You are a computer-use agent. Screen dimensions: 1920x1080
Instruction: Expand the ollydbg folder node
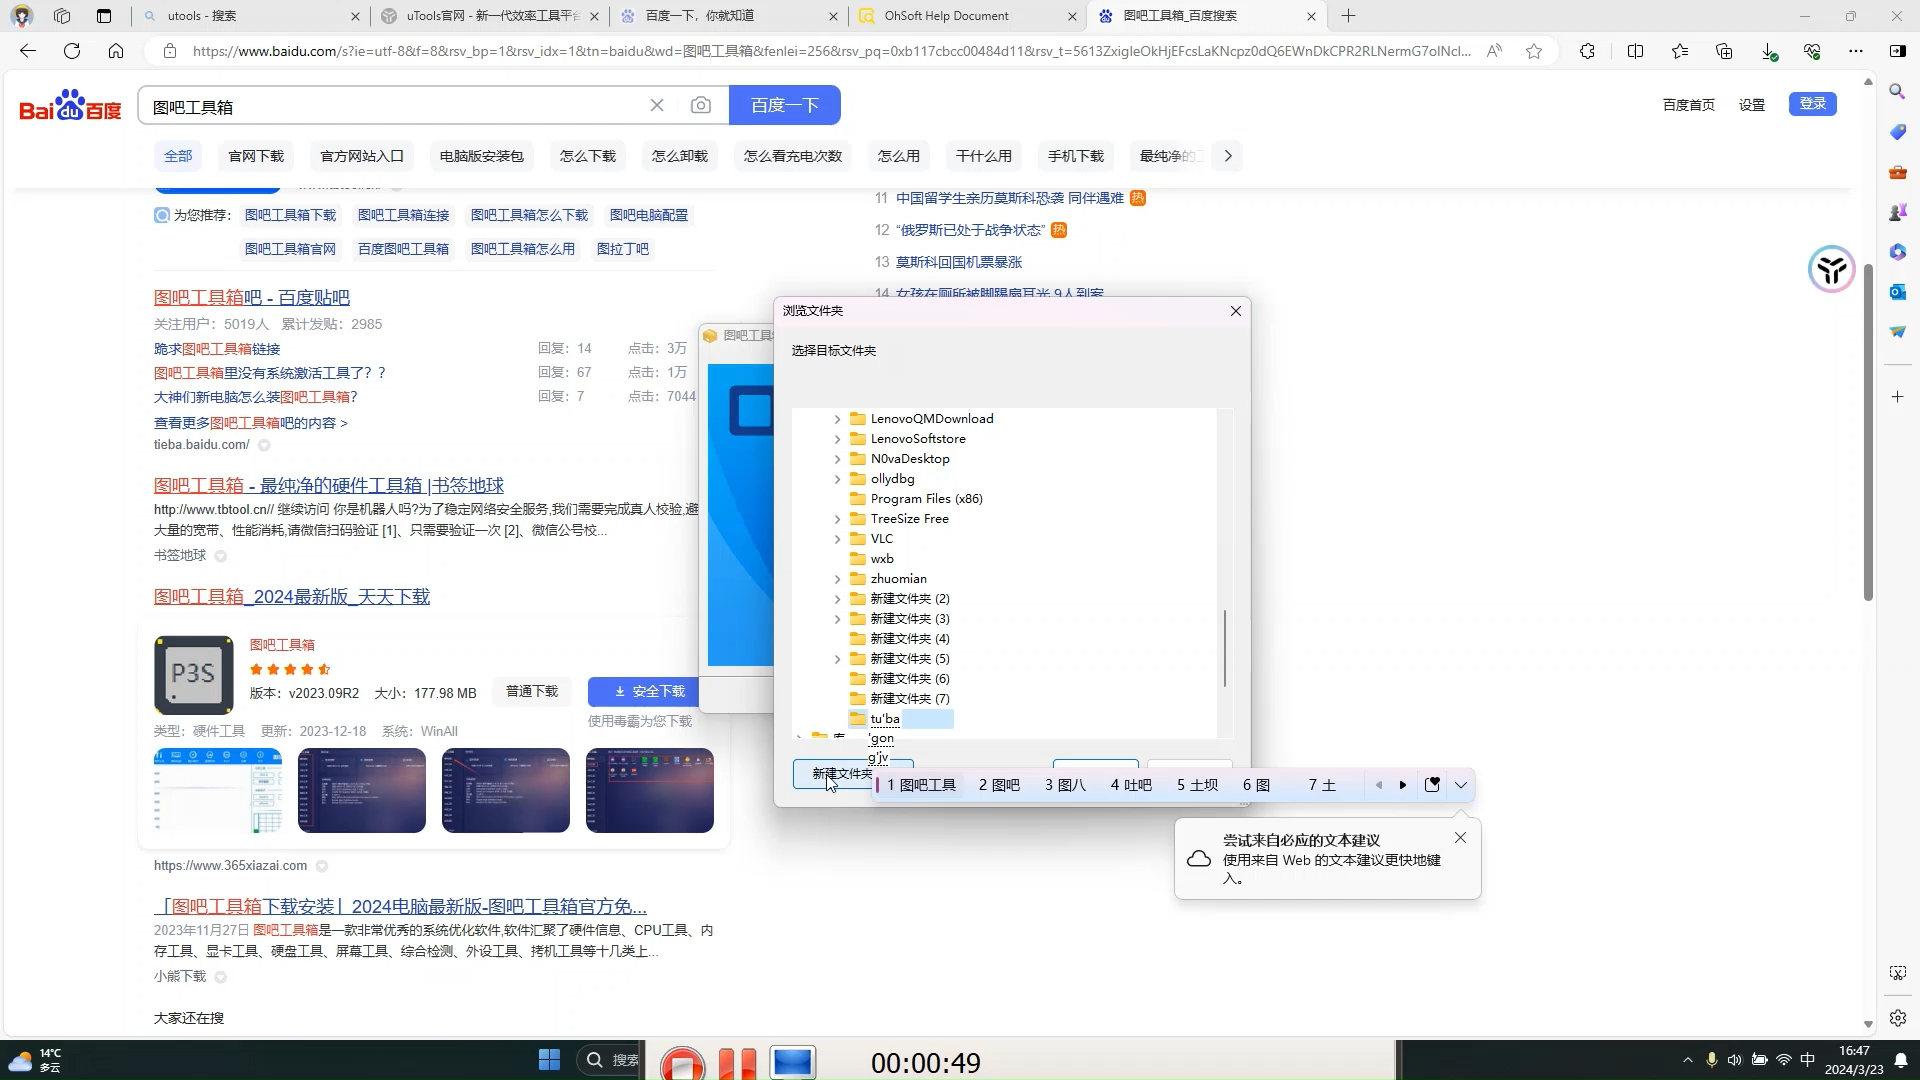[x=838, y=479]
